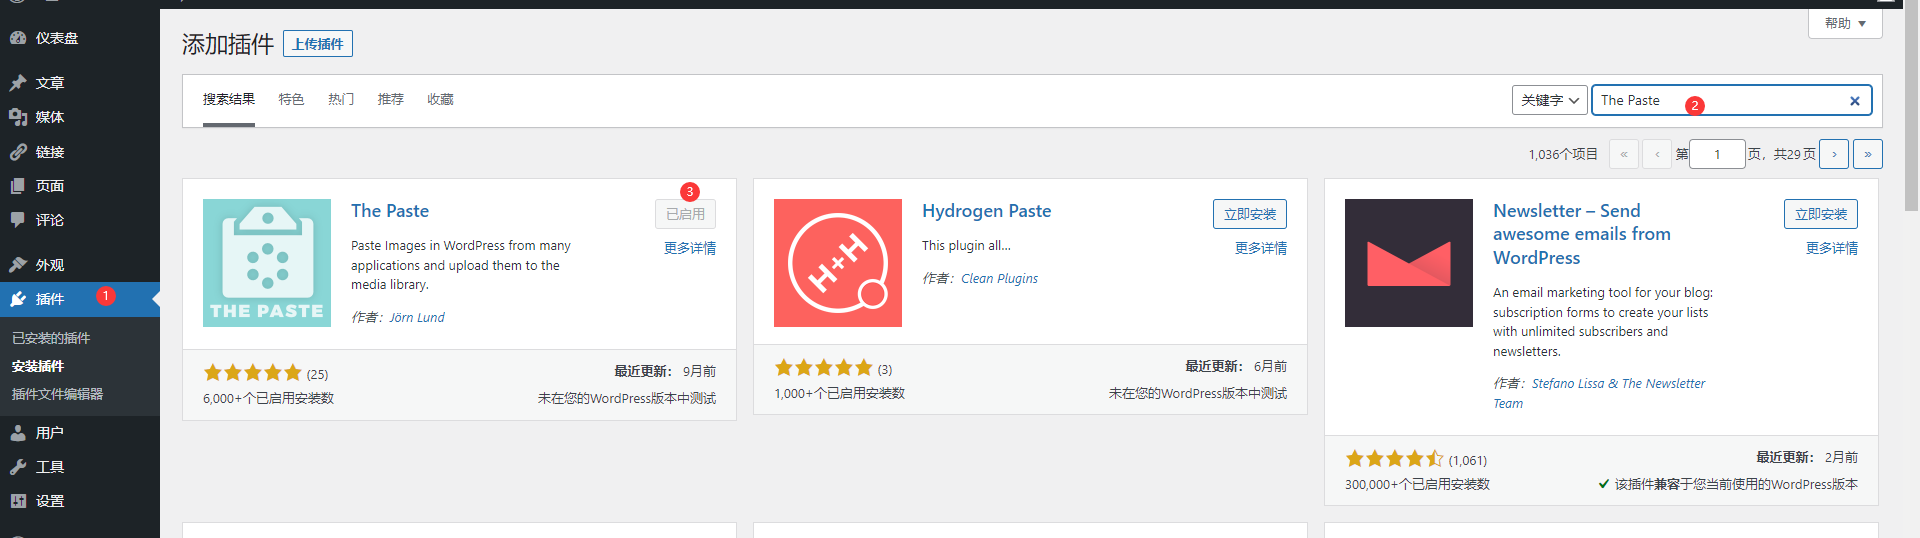Viewport: 1920px width, 538px height.
Task: Open the 设置 sidebar menu label
Action: 50,501
